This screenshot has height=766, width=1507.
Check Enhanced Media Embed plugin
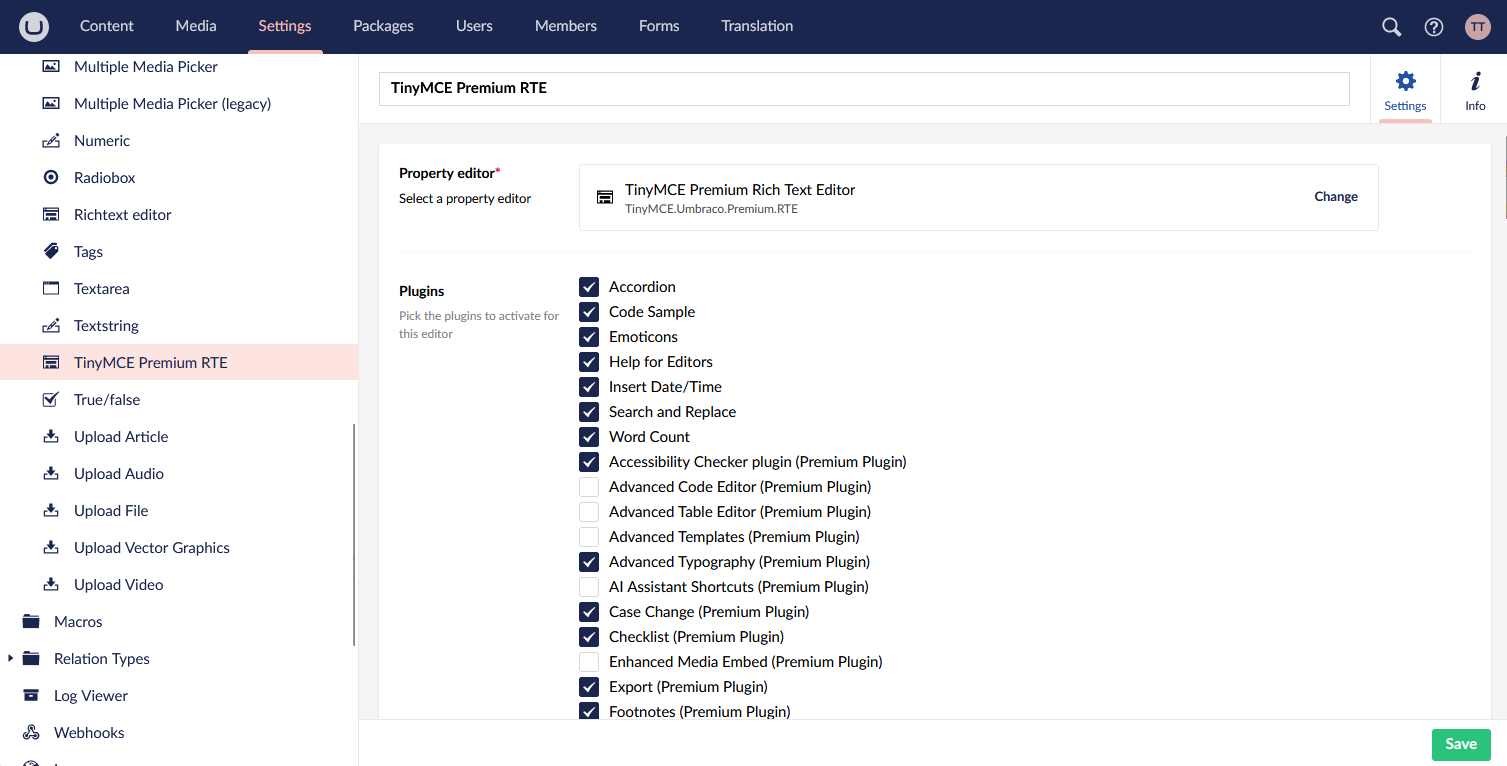pos(589,662)
